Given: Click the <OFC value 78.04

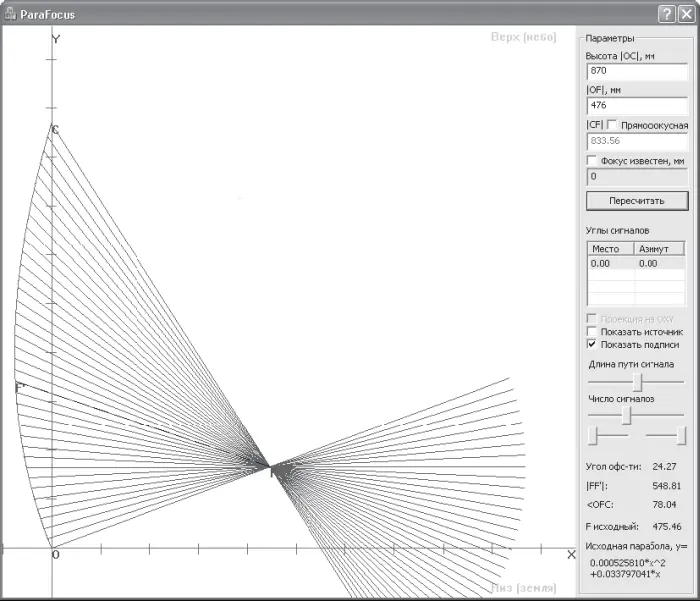Looking at the screenshot, I should (664, 505).
